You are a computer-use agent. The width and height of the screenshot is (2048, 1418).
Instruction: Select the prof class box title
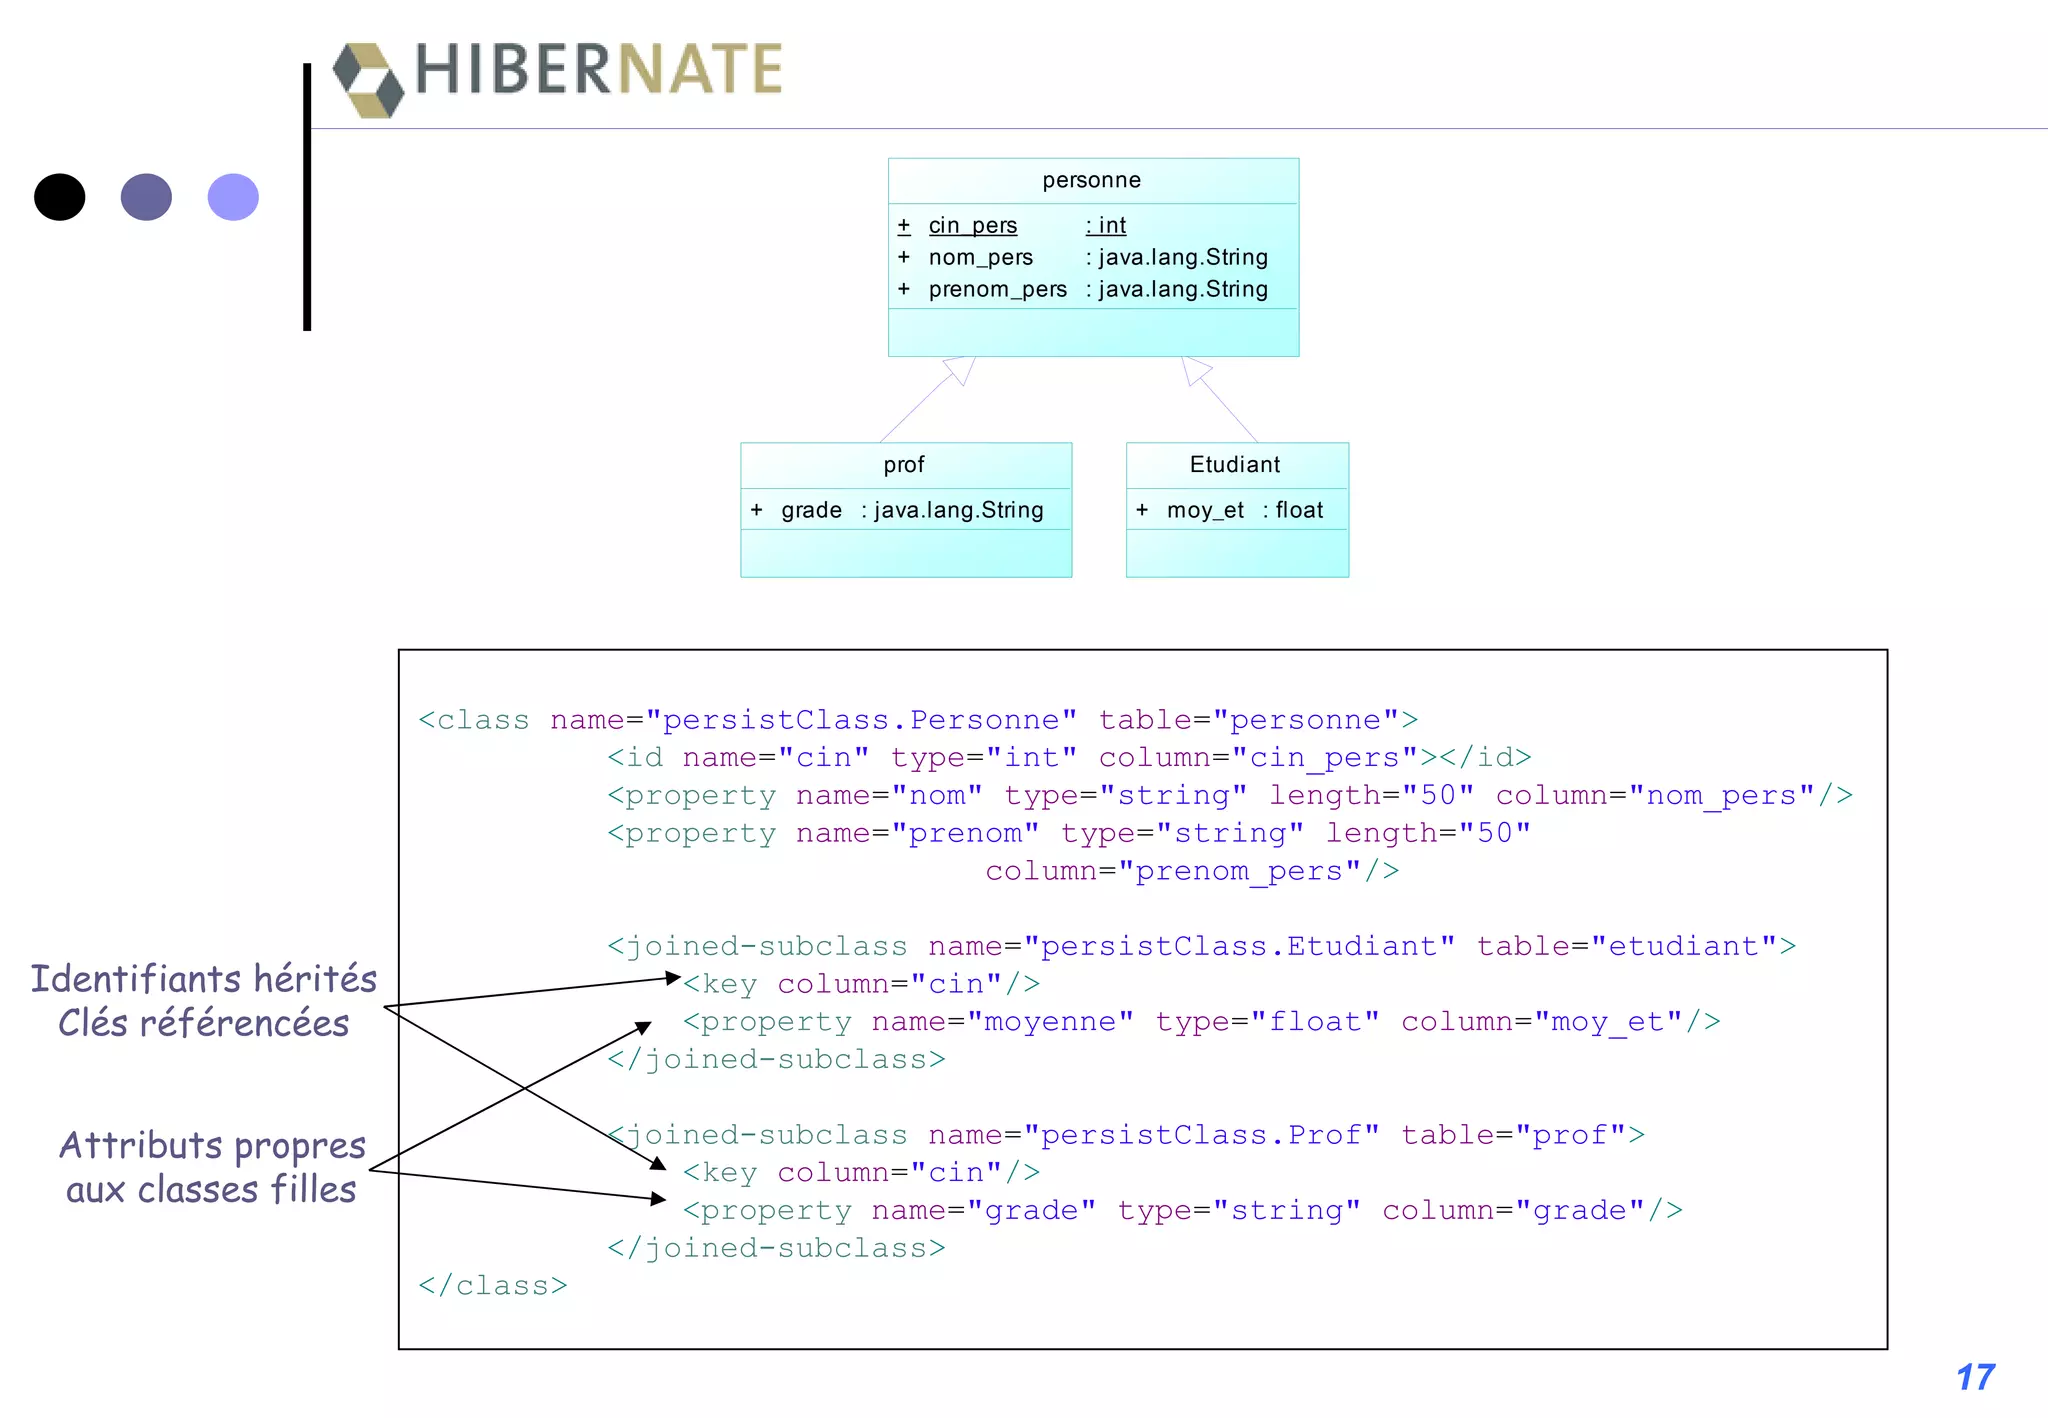(904, 465)
